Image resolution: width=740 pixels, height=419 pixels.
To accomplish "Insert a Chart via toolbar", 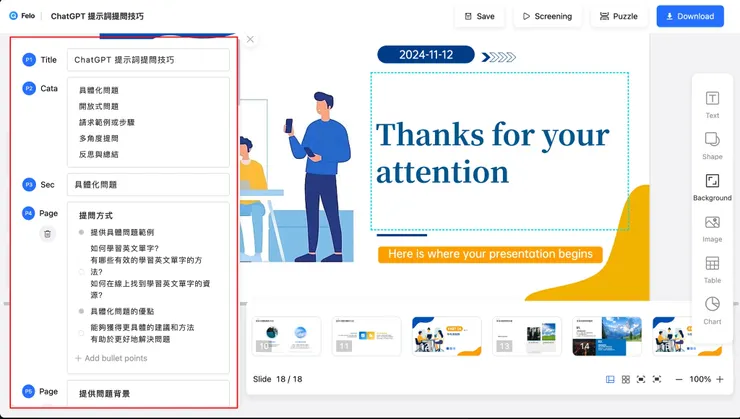I will pyautogui.click(x=712, y=311).
